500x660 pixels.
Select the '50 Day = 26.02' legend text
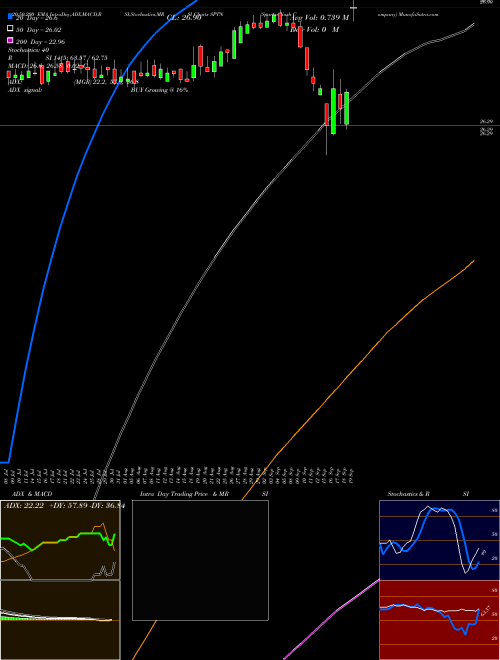pyautogui.click(x=39, y=30)
